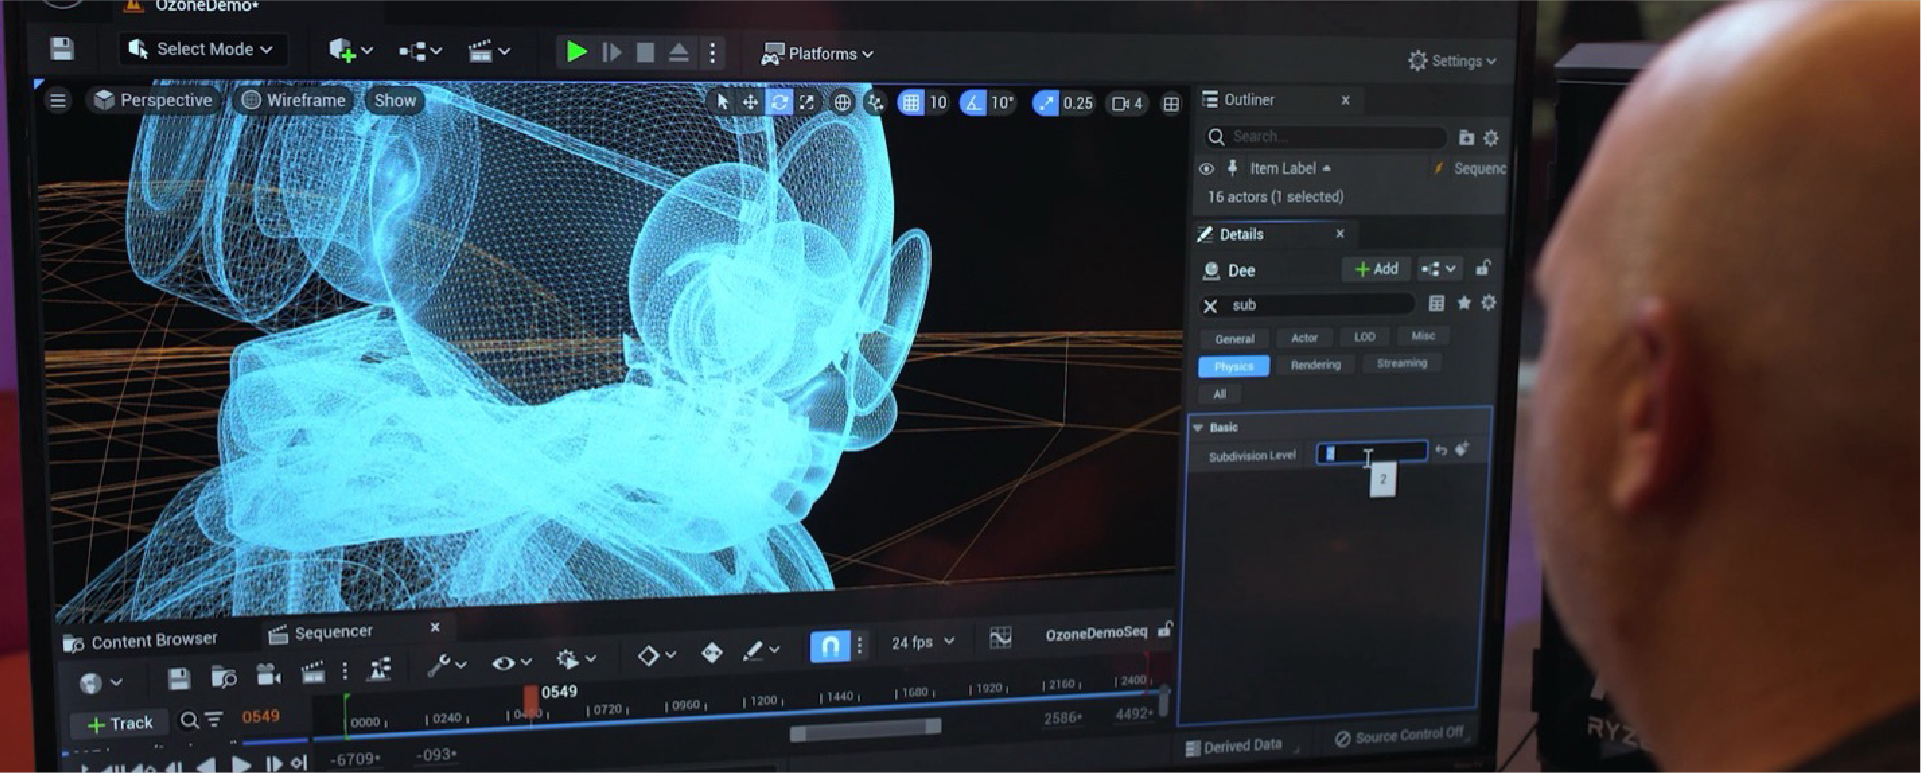Click the Track button in Sequencer
Image resolution: width=1921 pixels, height=773 pixels.
121,723
